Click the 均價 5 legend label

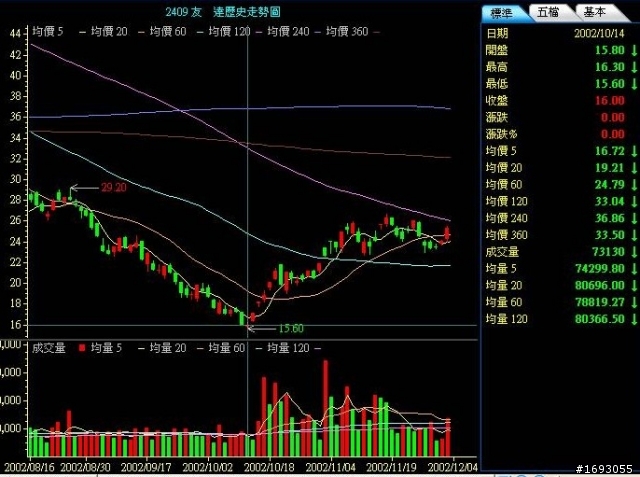click(x=48, y=31)
